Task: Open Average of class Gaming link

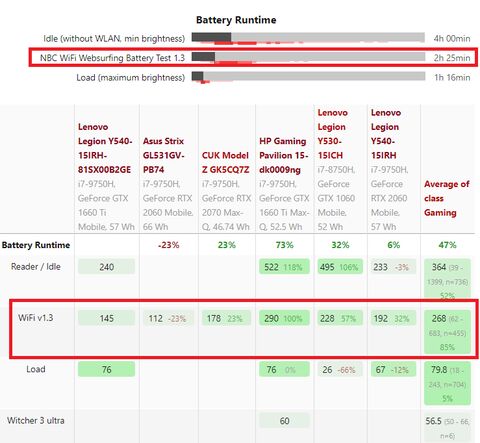Action: pyautogui.click(x=447, y=198)
